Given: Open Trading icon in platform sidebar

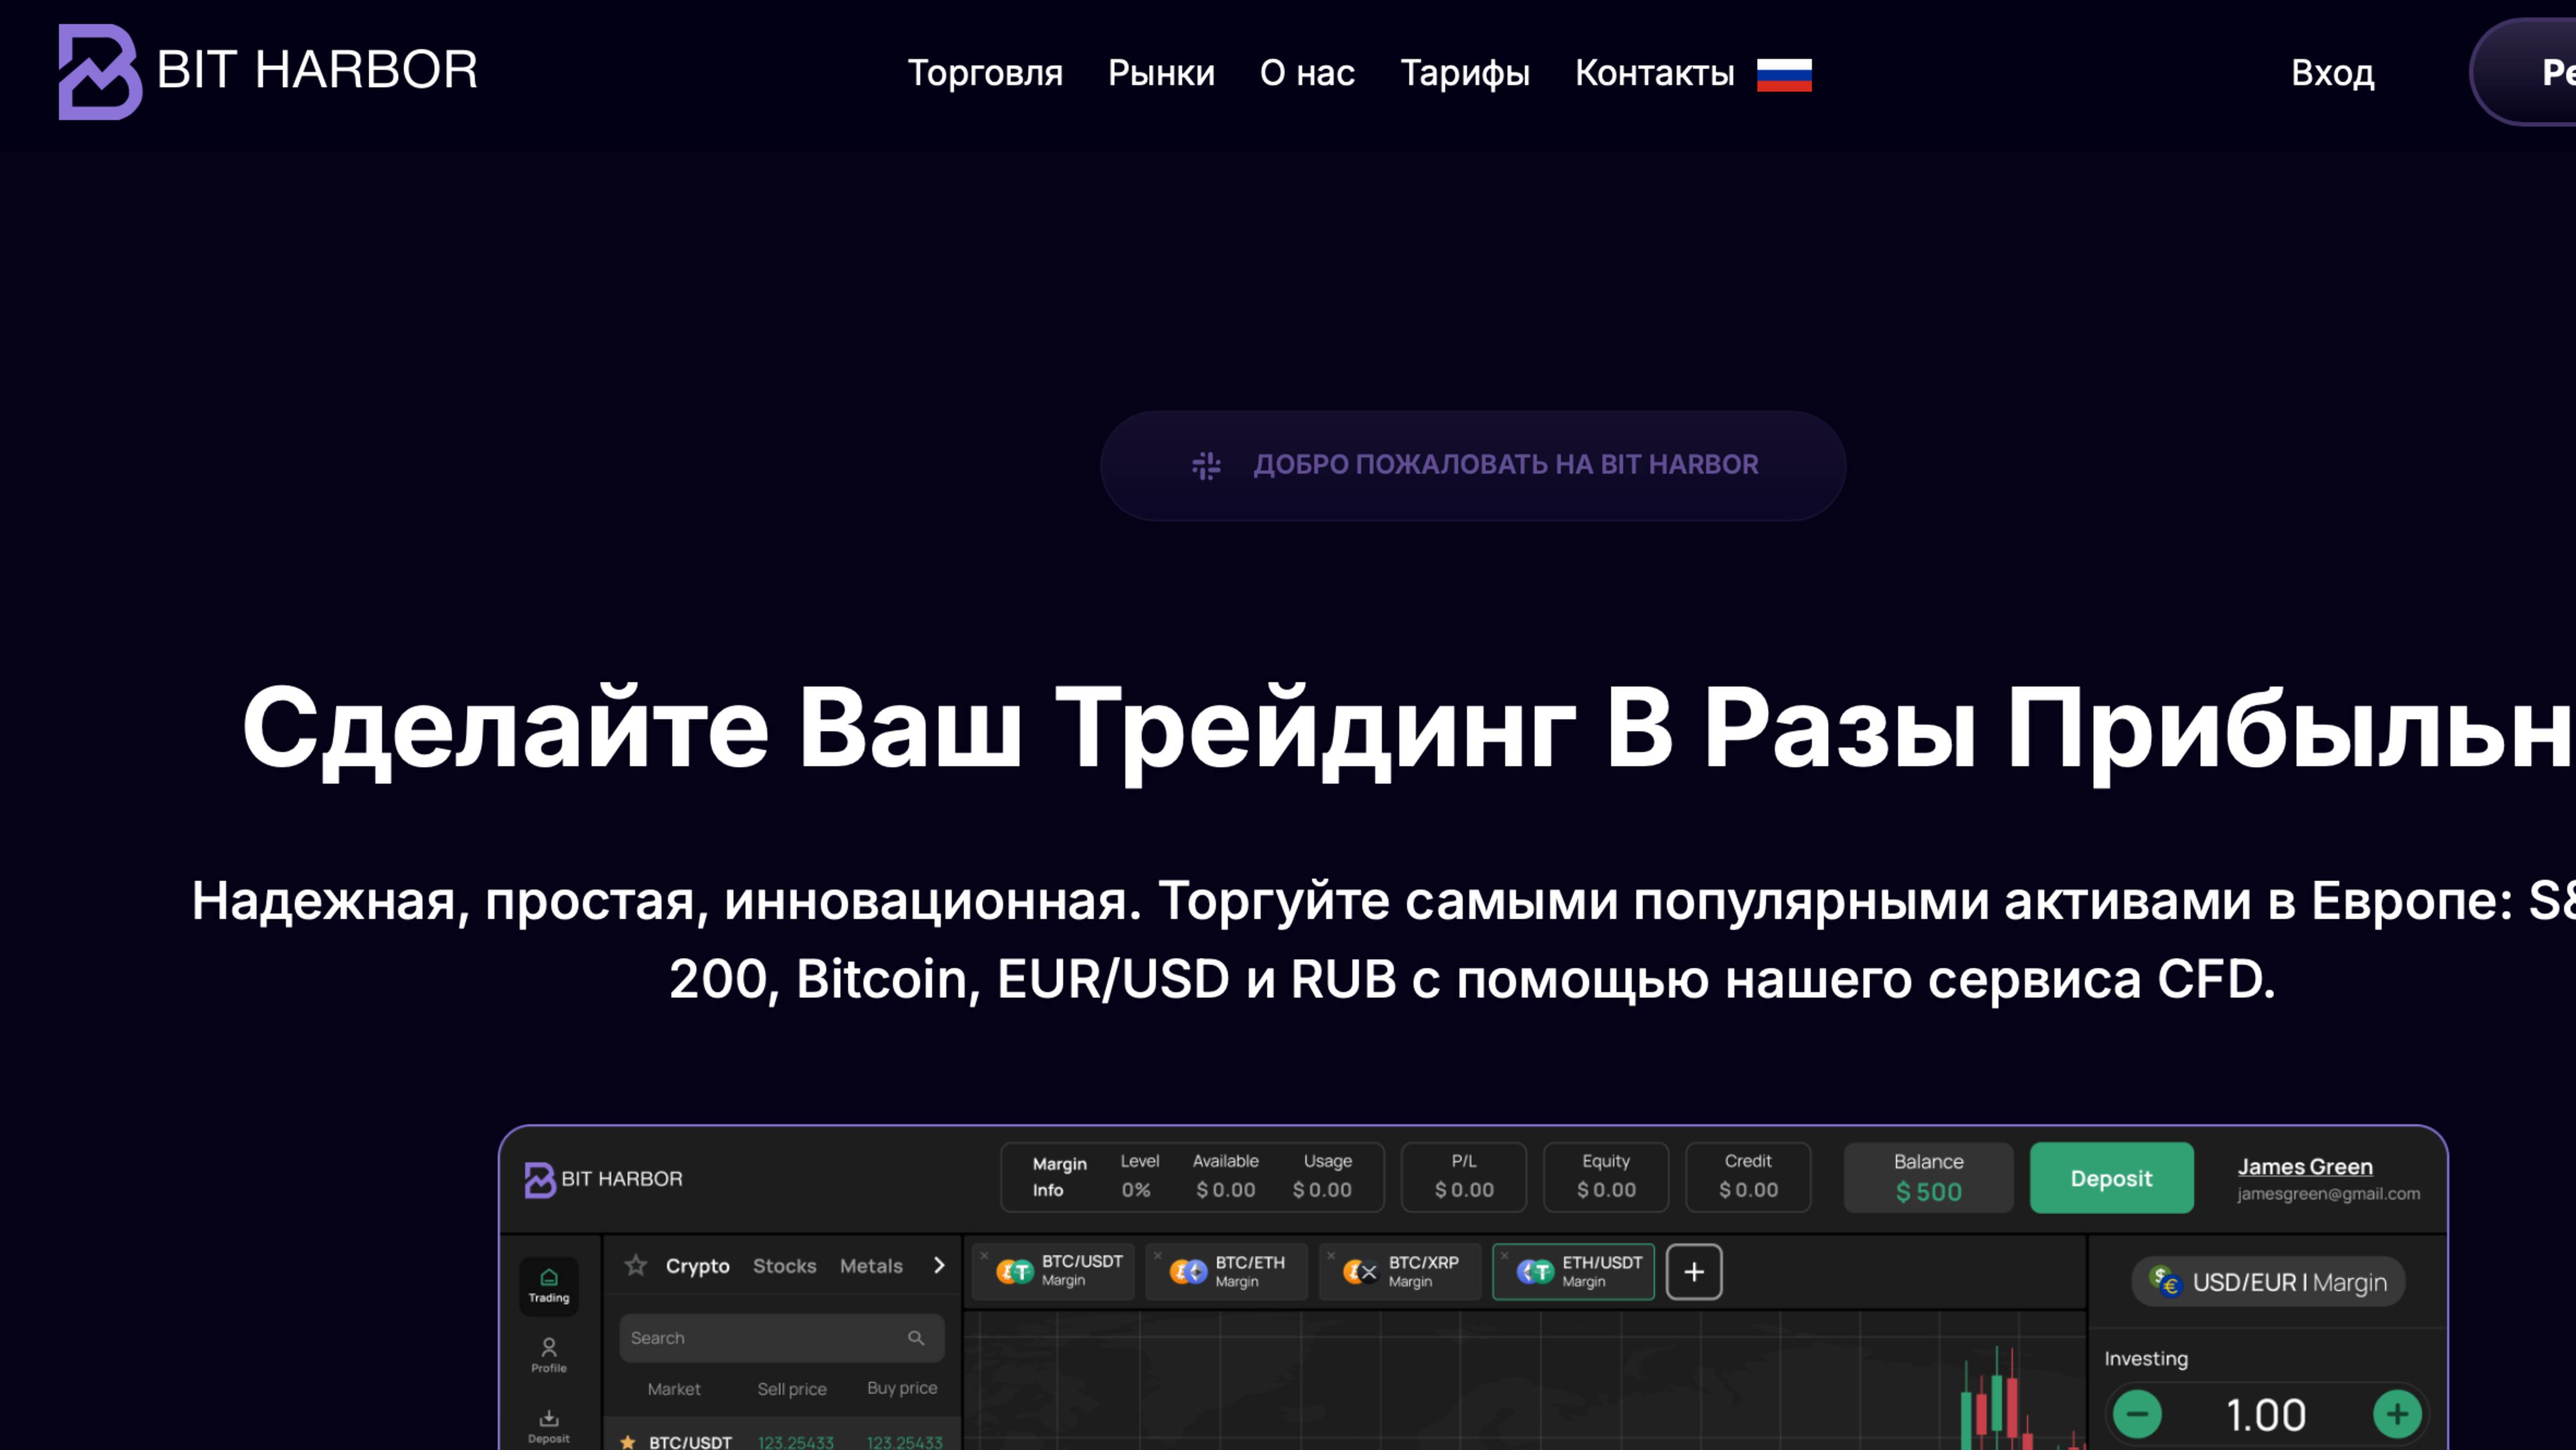Looking at the screenshot, I should (x=549, y=1285).
